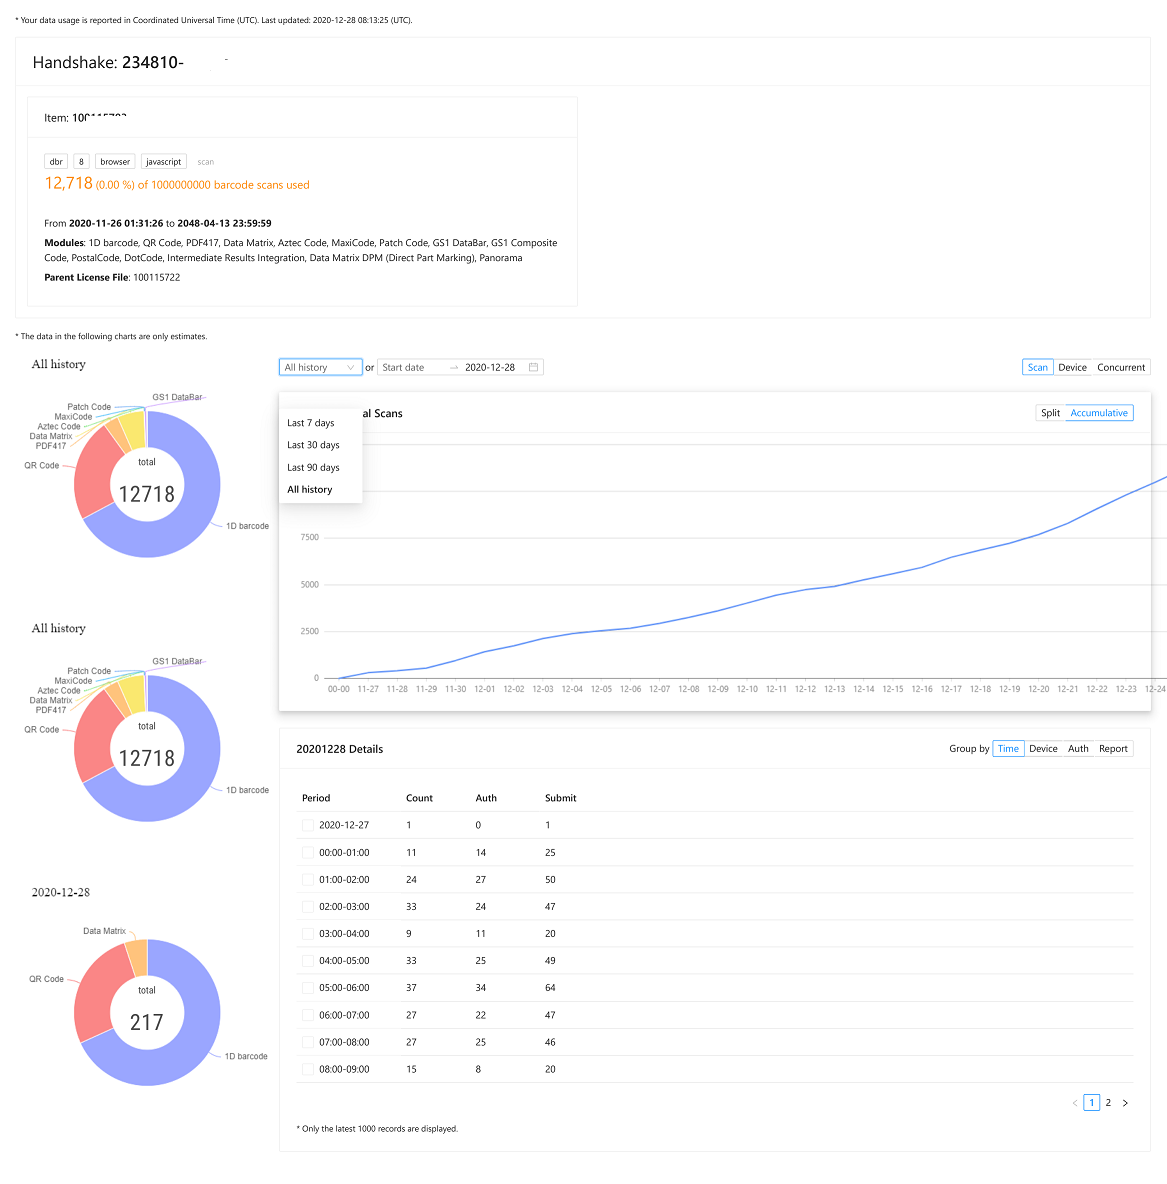Switch to the Concurrent tab
Viewport: 1167px width, 1184px height.
(1120, 367)
